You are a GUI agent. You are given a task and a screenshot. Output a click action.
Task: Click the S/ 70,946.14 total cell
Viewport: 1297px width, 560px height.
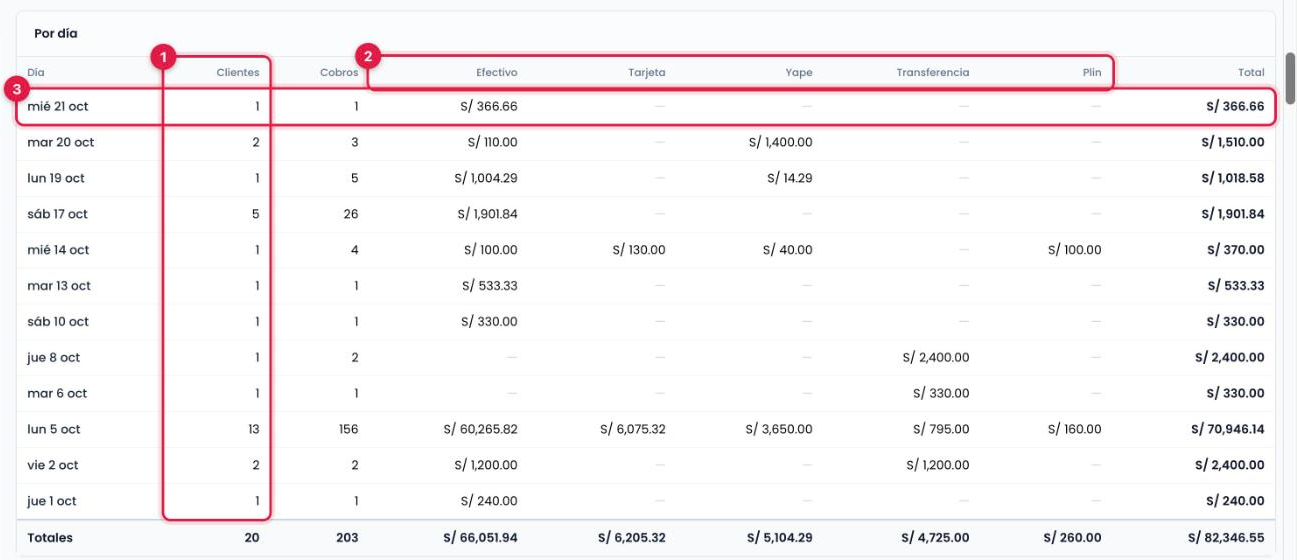1226,430
